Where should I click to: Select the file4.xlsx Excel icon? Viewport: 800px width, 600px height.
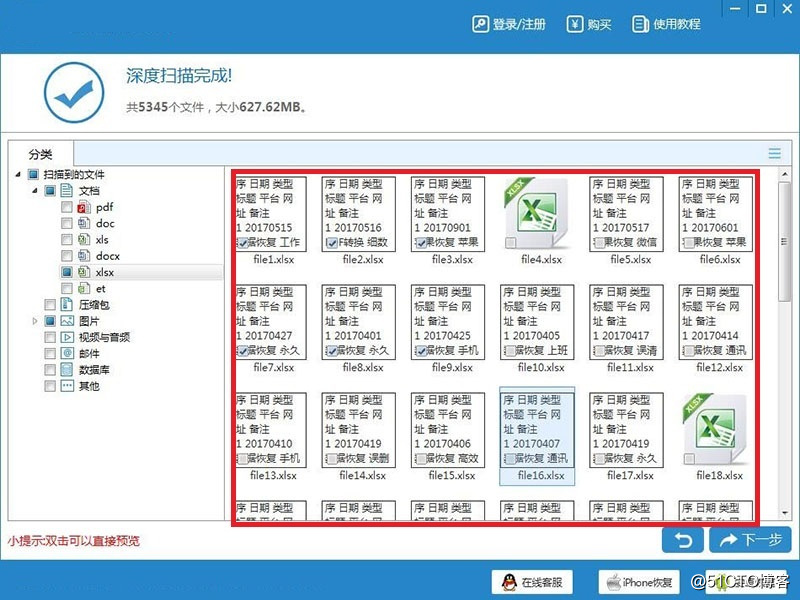[x=535, y=214]
